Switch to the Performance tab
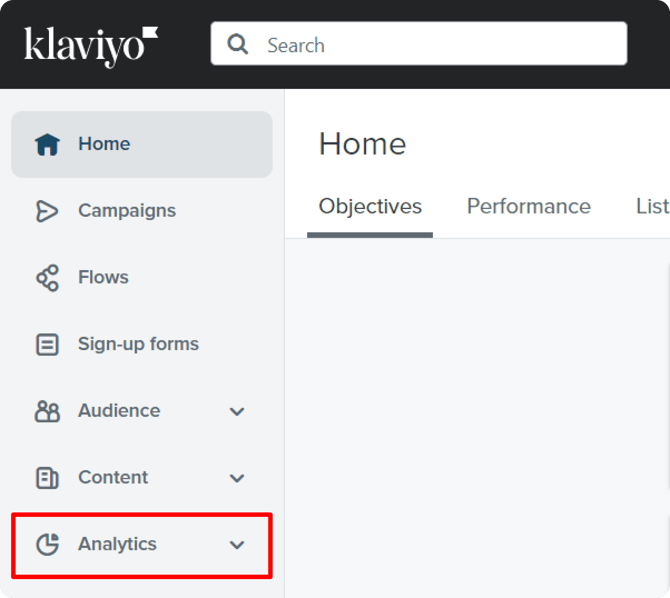Viewport: 670px width, 598px height. (x=528, y=207)
